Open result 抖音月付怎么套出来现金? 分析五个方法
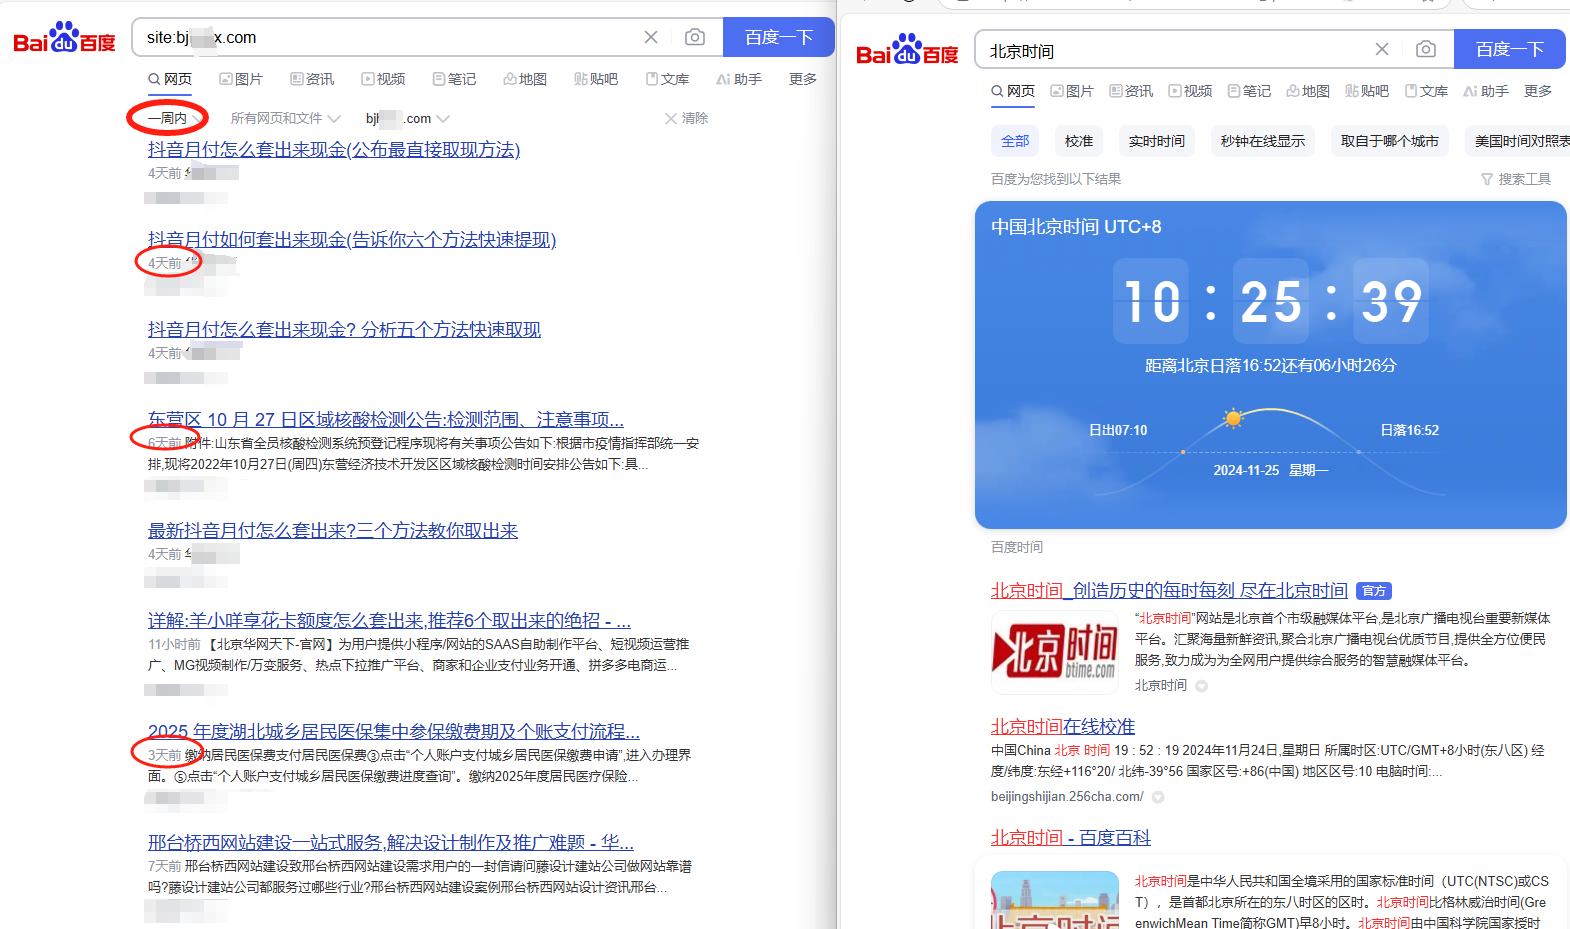The width and height of the screenshot is (1570, 929). [344, 330]
